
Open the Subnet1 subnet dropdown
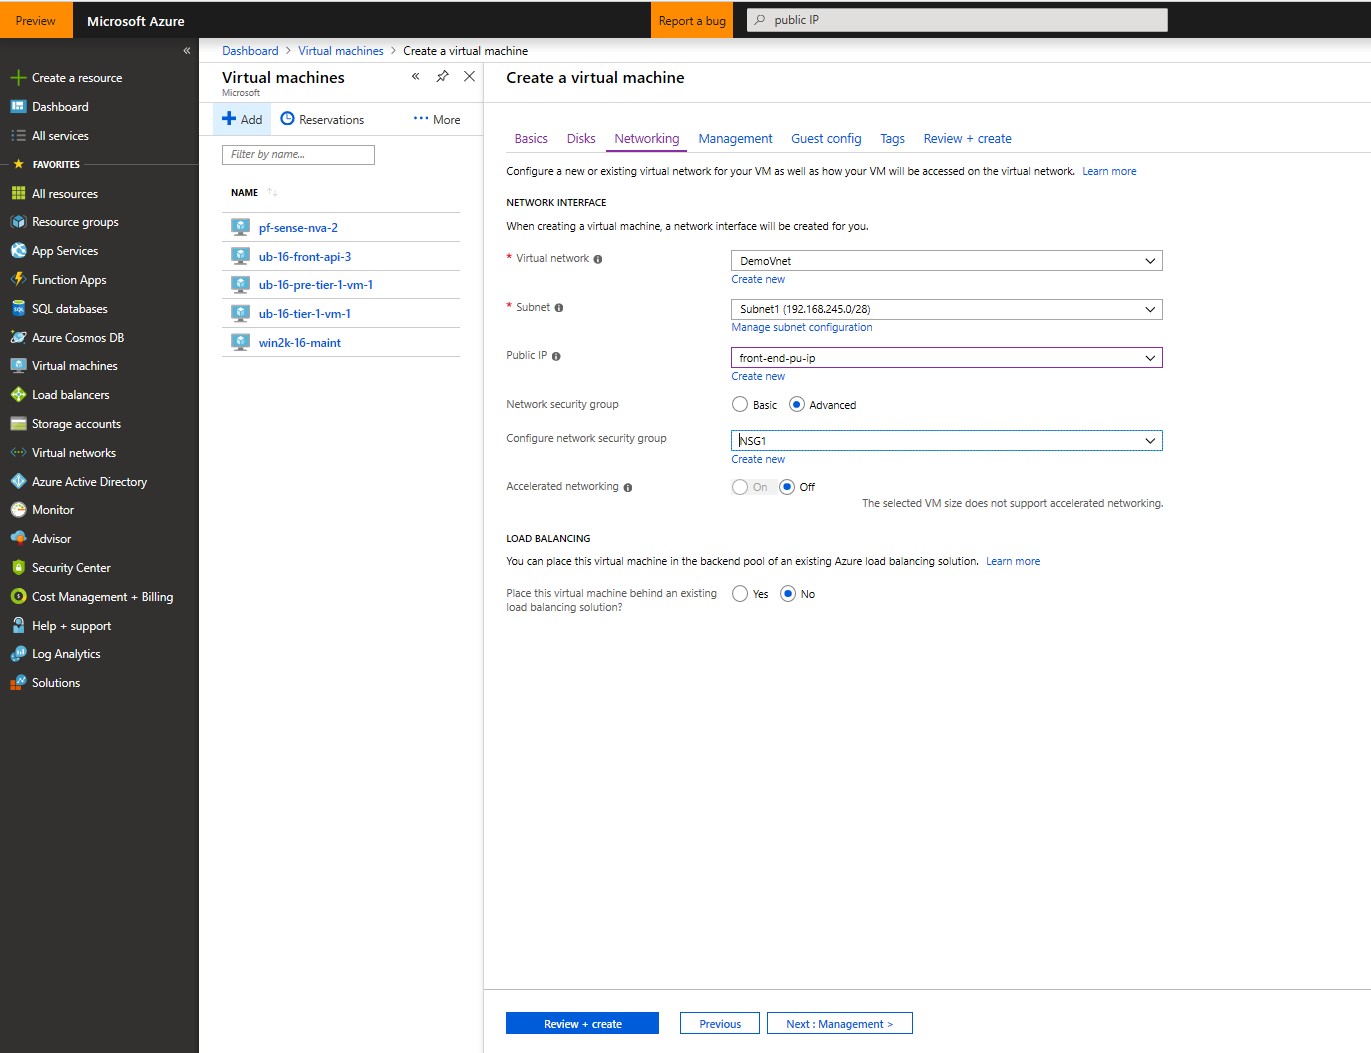(947, 309)
